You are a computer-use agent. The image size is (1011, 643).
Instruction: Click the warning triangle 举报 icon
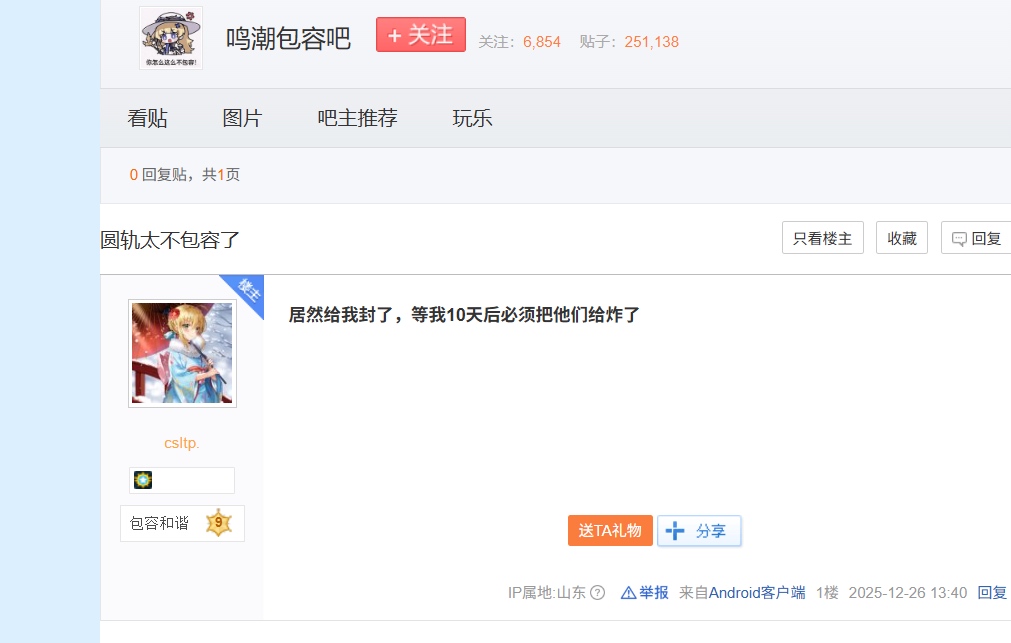point(628,593)
